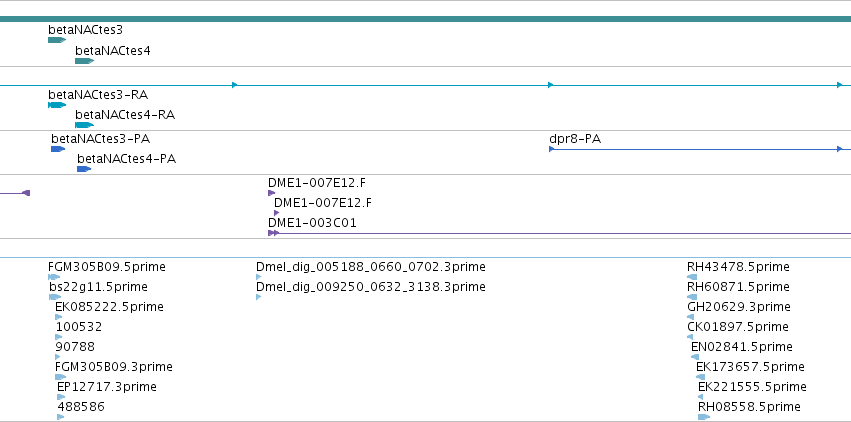This screenshot has height=422, width=851.
Task: Click the thick teal chromosome bar at top
Action: 426,19
